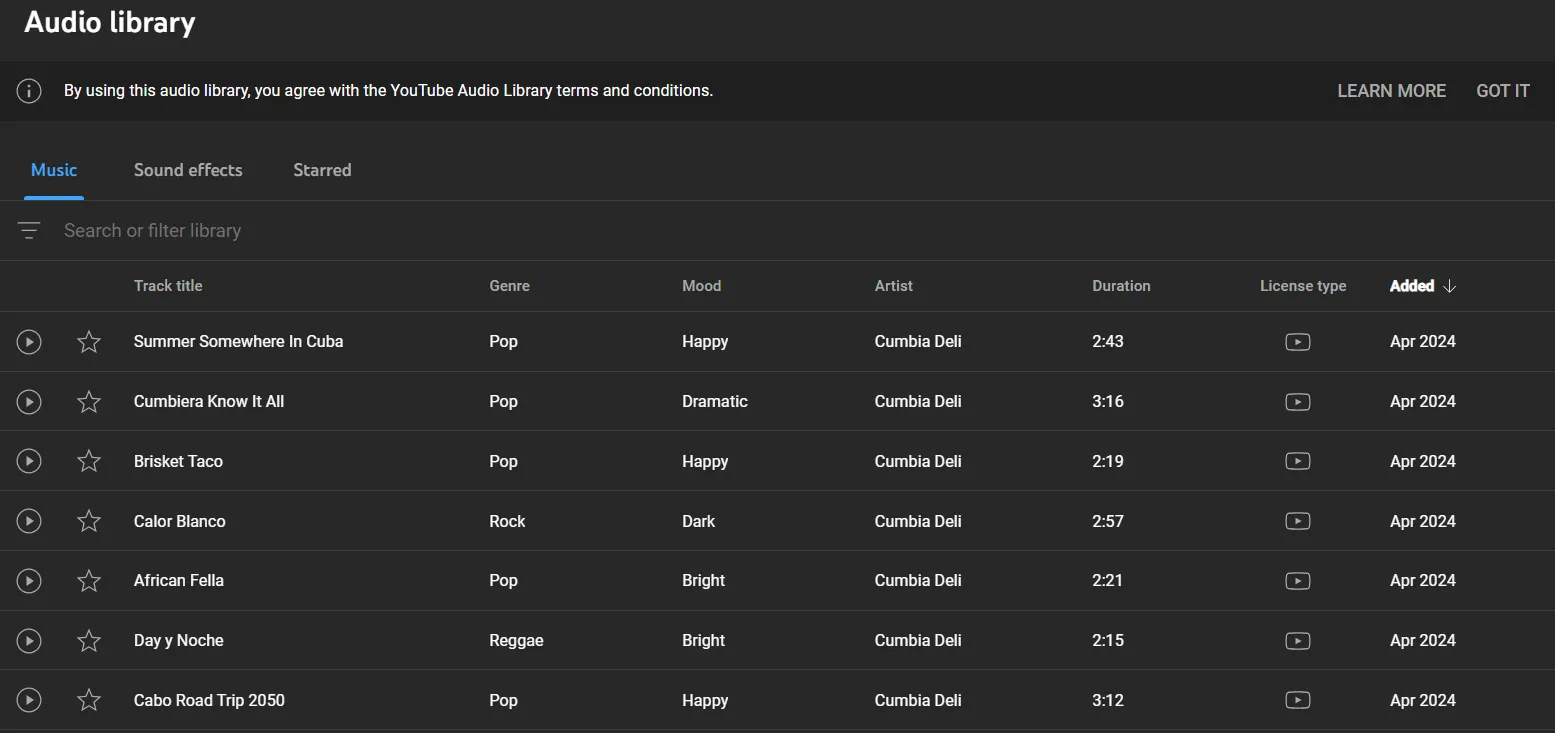The image size is (1555, 733).
Task: Select the Calor Blanco title
Action: [180, 521]
